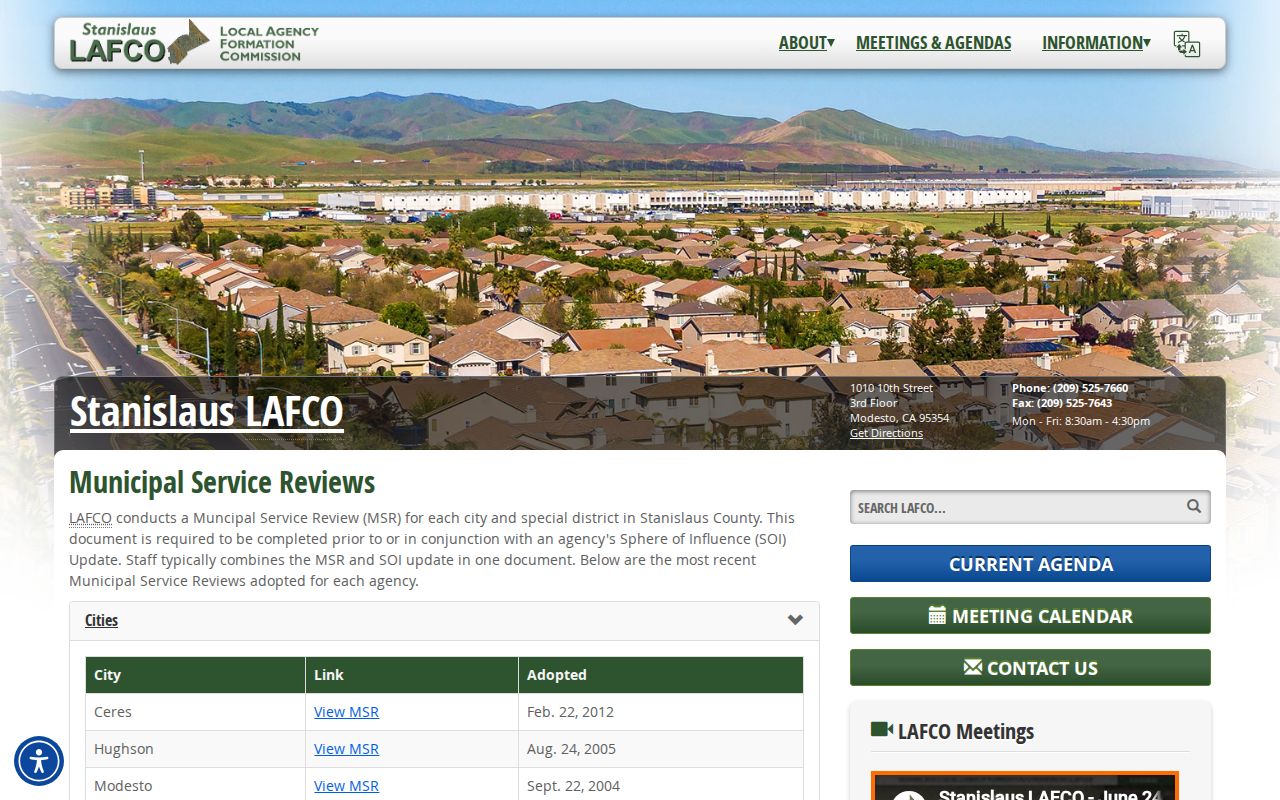
Task: Click the video camera icon beside LAFCO Meetings
Action: point(882,729)
